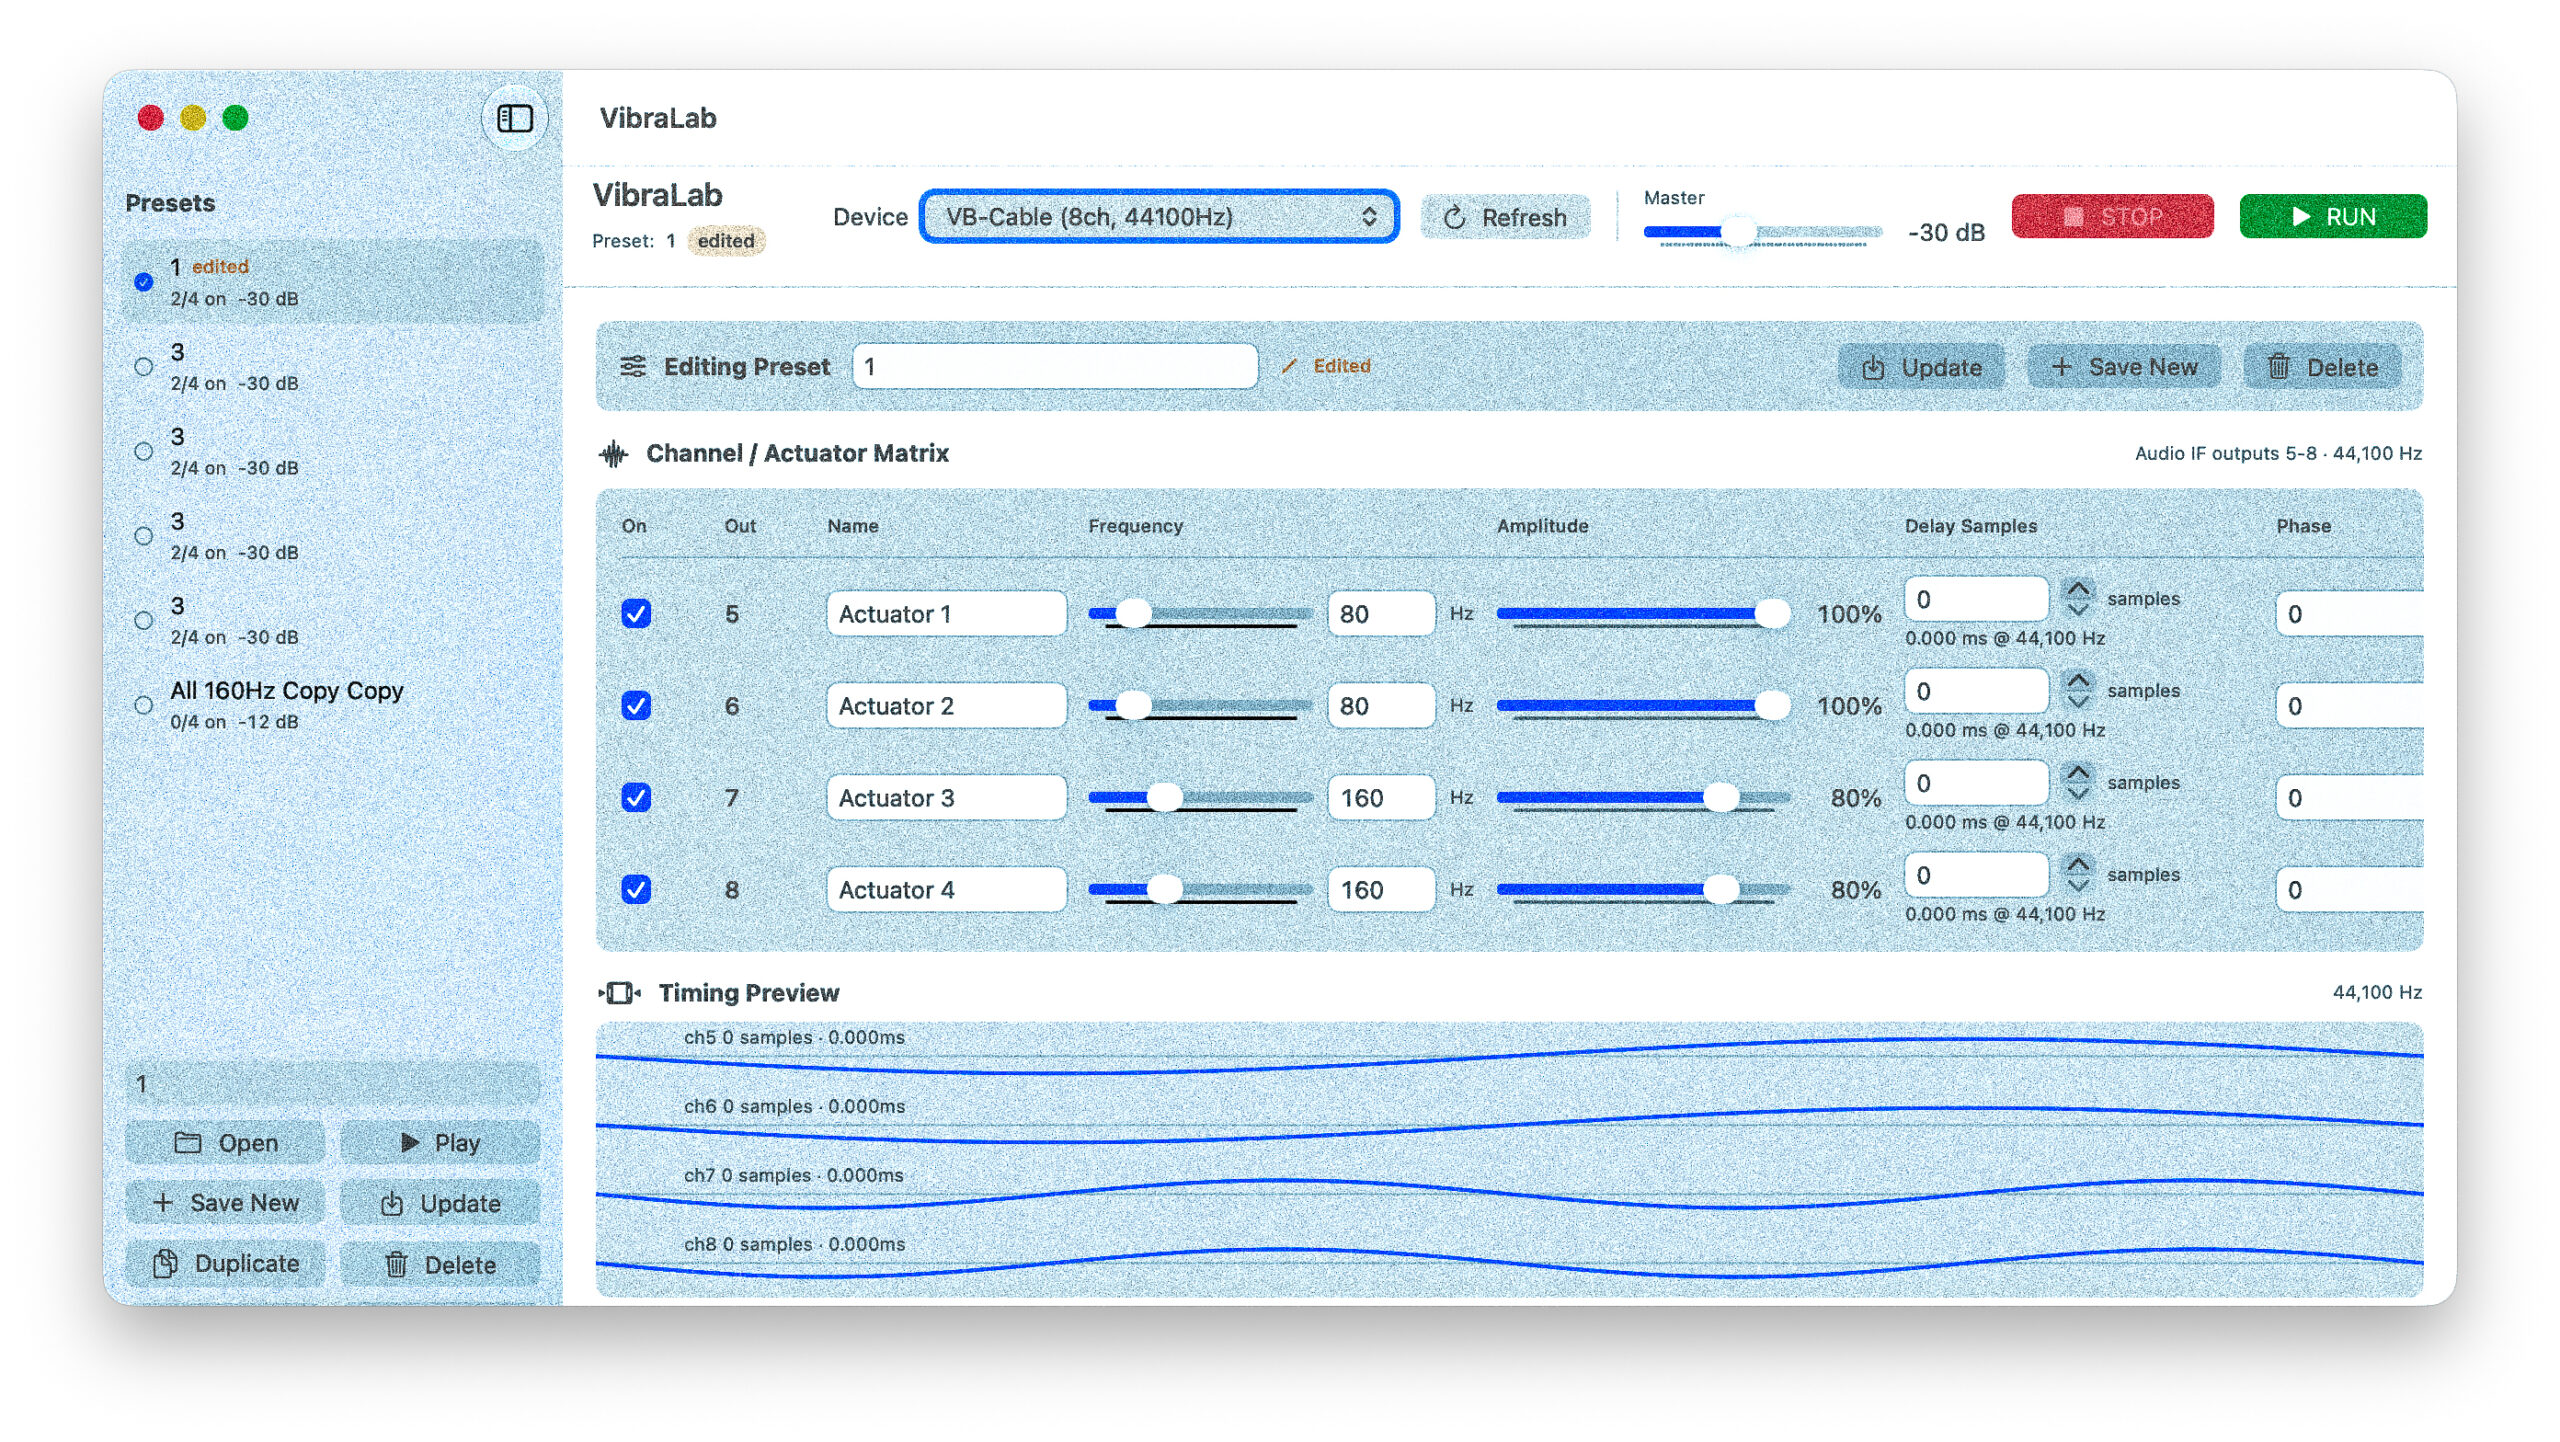Click the Refresh devices icon button
Screen dimensions: 2560x1442
[1505, 217]
